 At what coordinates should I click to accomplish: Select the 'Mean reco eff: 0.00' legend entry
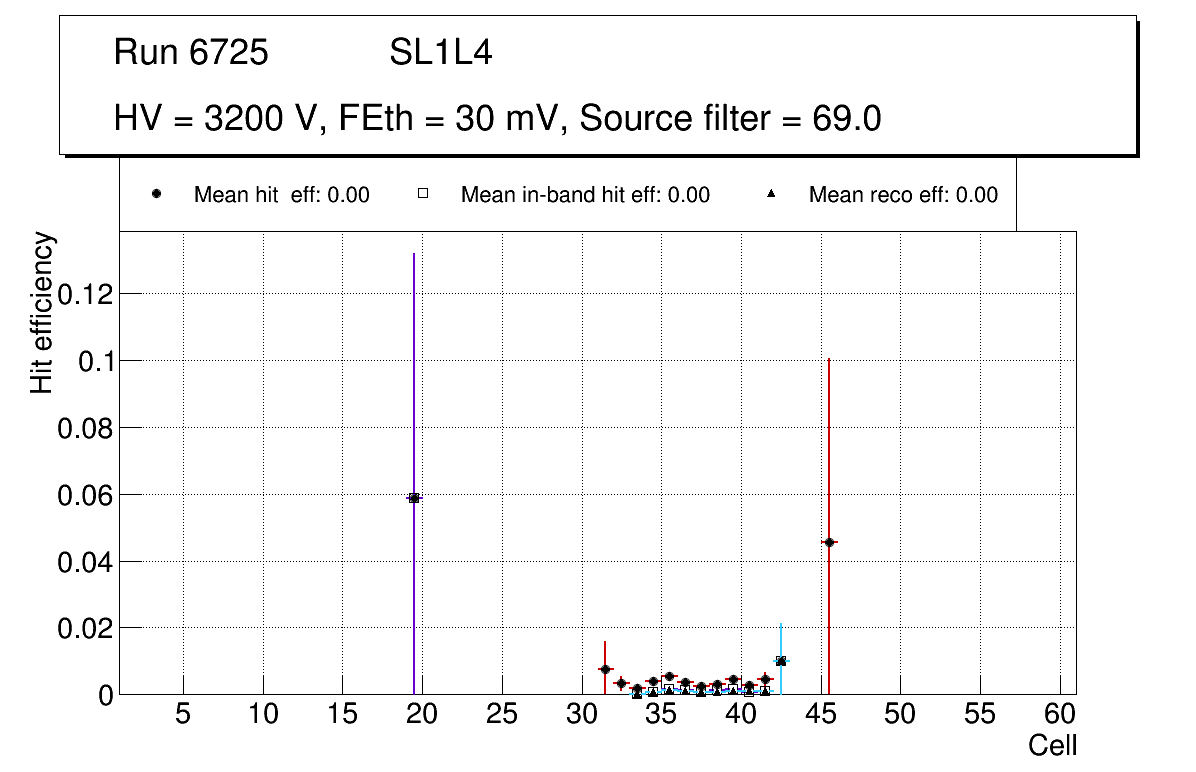point(902,195)
